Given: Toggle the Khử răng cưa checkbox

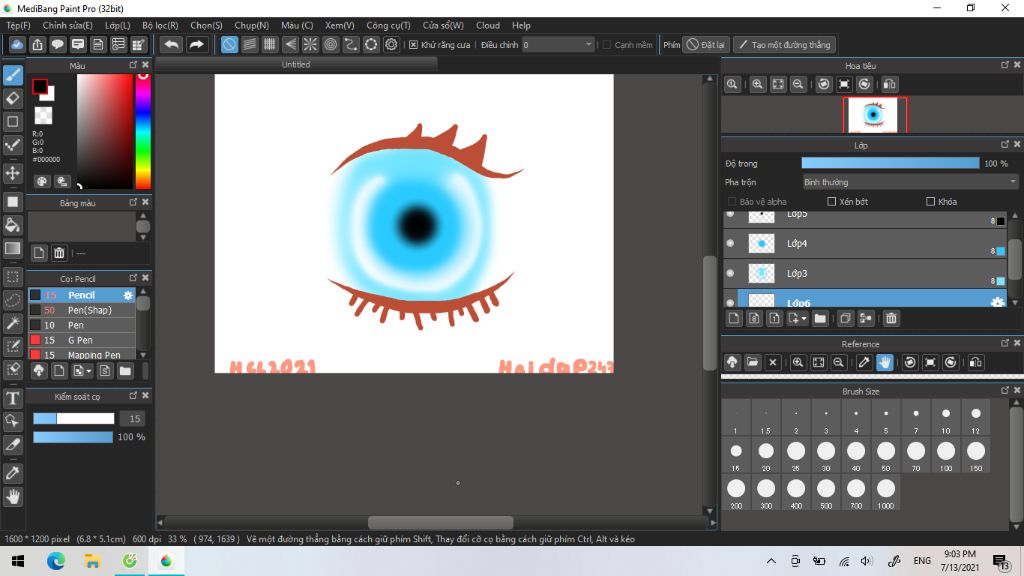Looking at the screenshot, I should pos(413,44).
